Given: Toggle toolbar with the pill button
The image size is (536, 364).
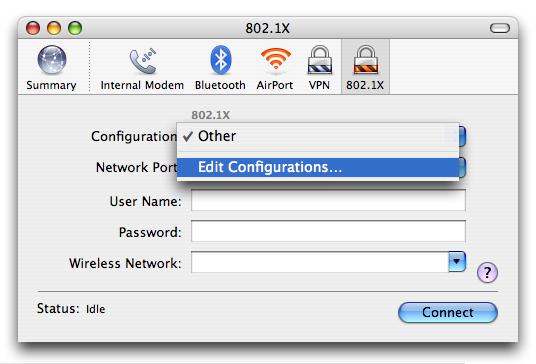Looking at the screenshot, I should coord(500,28).
